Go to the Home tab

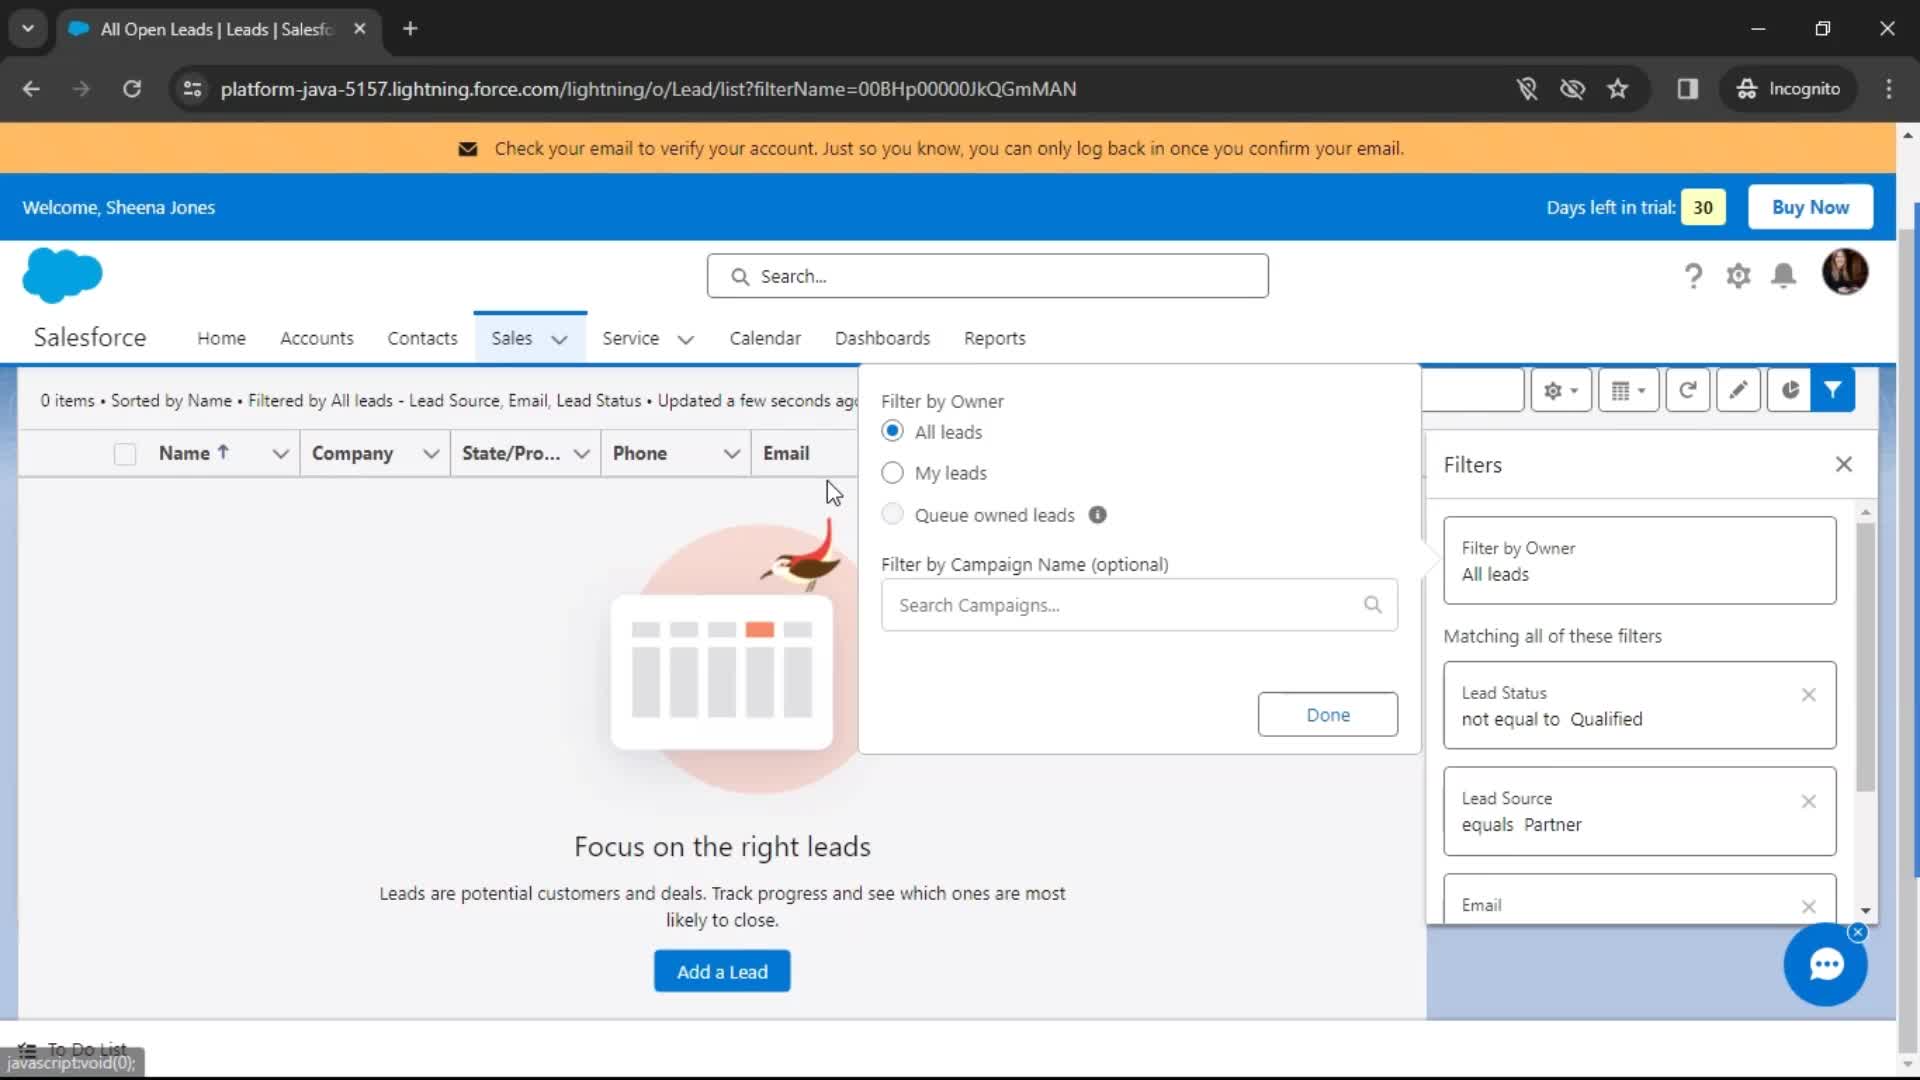221,338
